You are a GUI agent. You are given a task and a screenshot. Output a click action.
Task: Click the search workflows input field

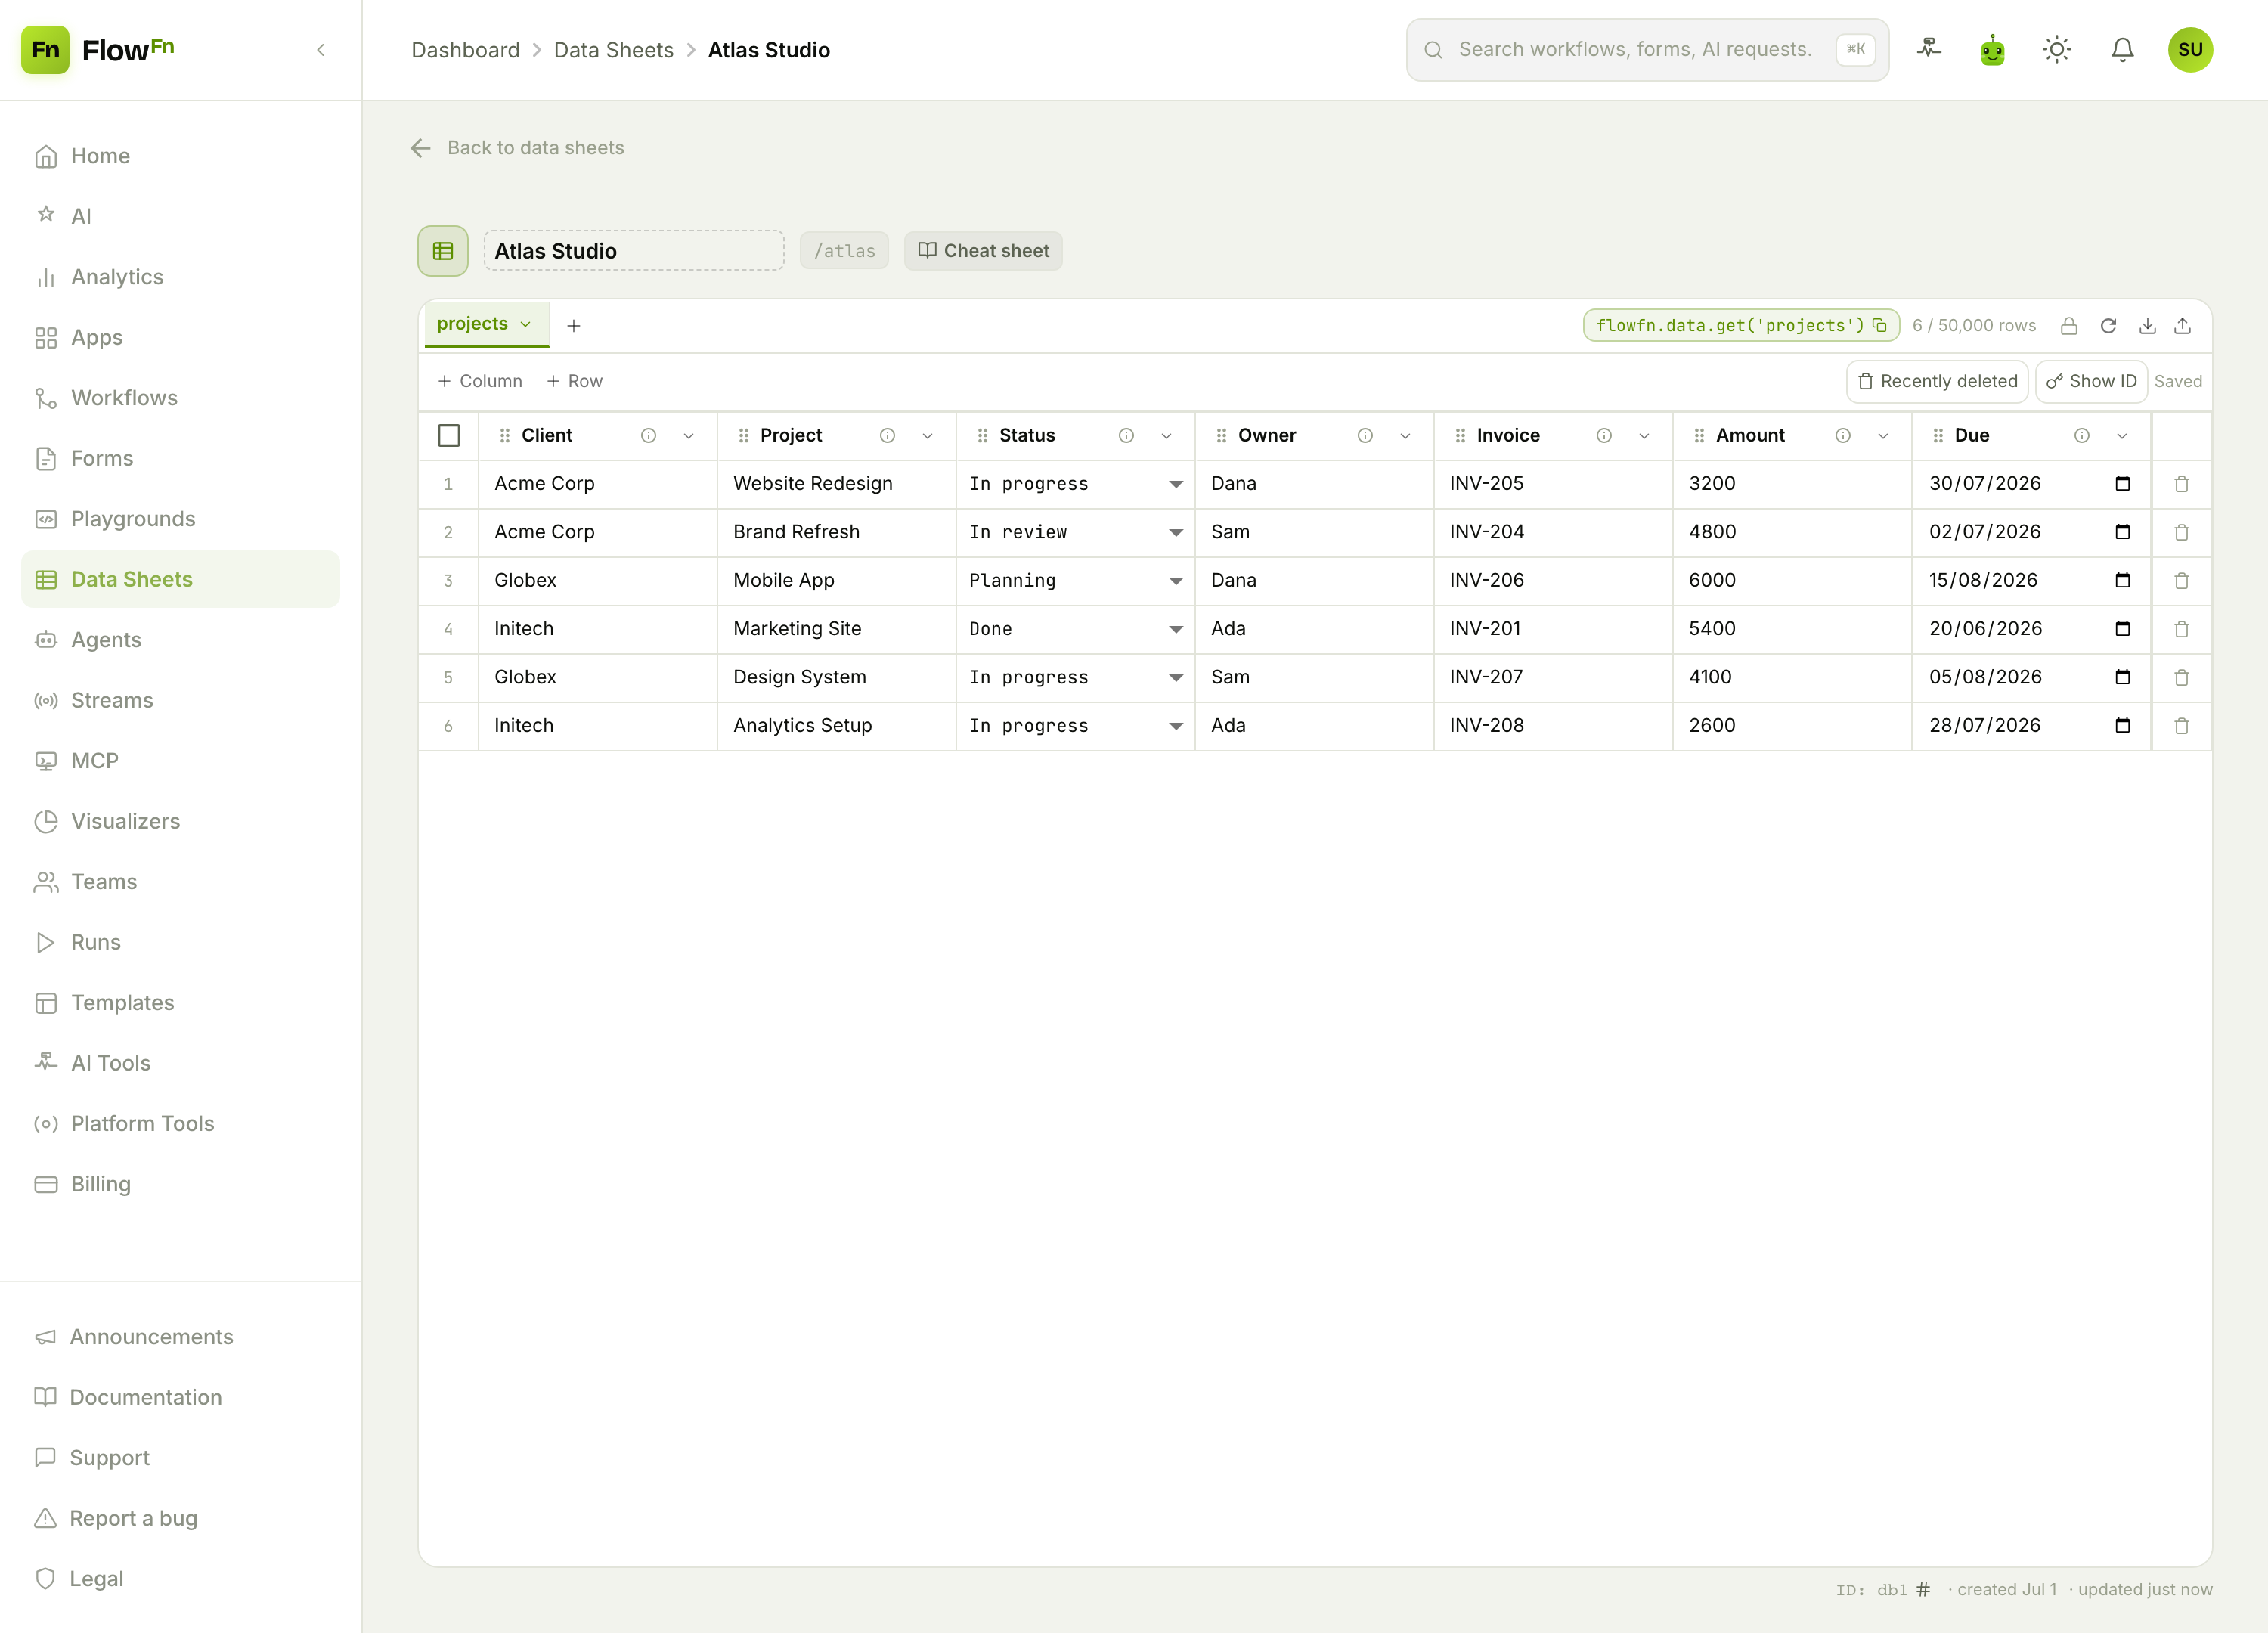(x=1647, y=49)
